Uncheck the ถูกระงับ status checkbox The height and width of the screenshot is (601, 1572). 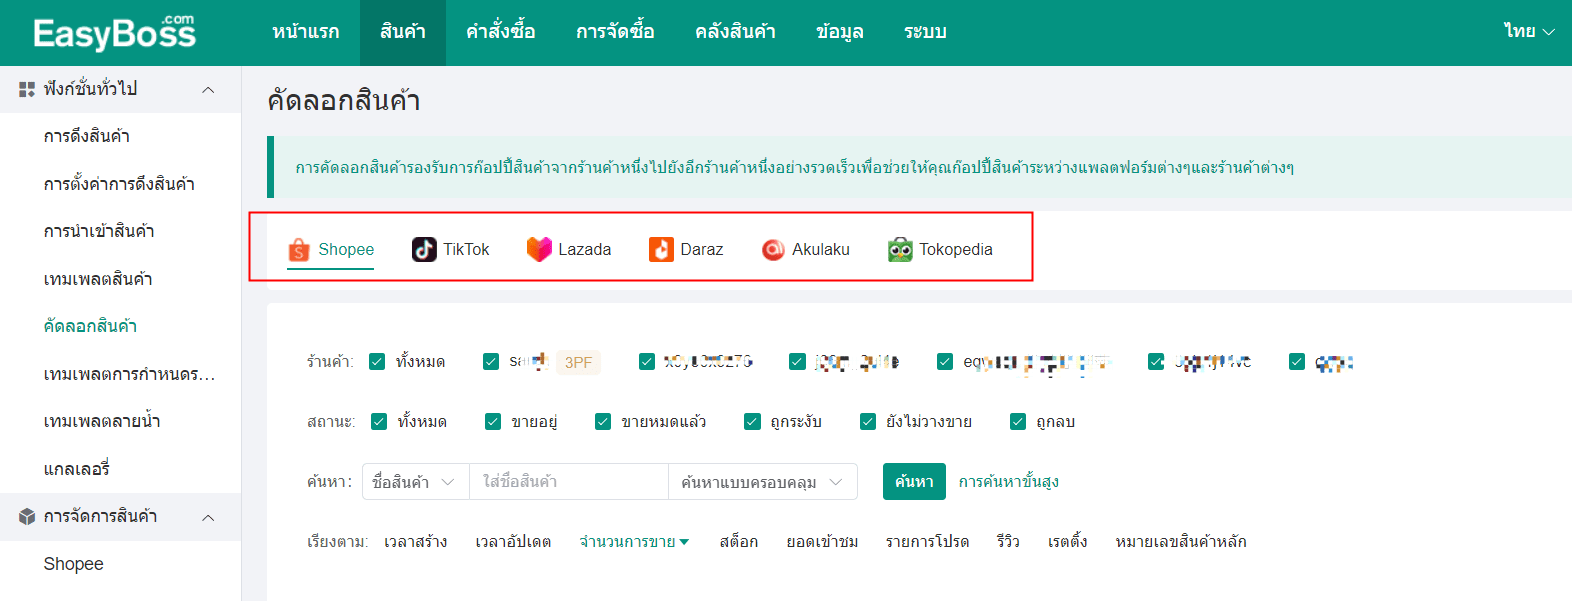[753, 422]
